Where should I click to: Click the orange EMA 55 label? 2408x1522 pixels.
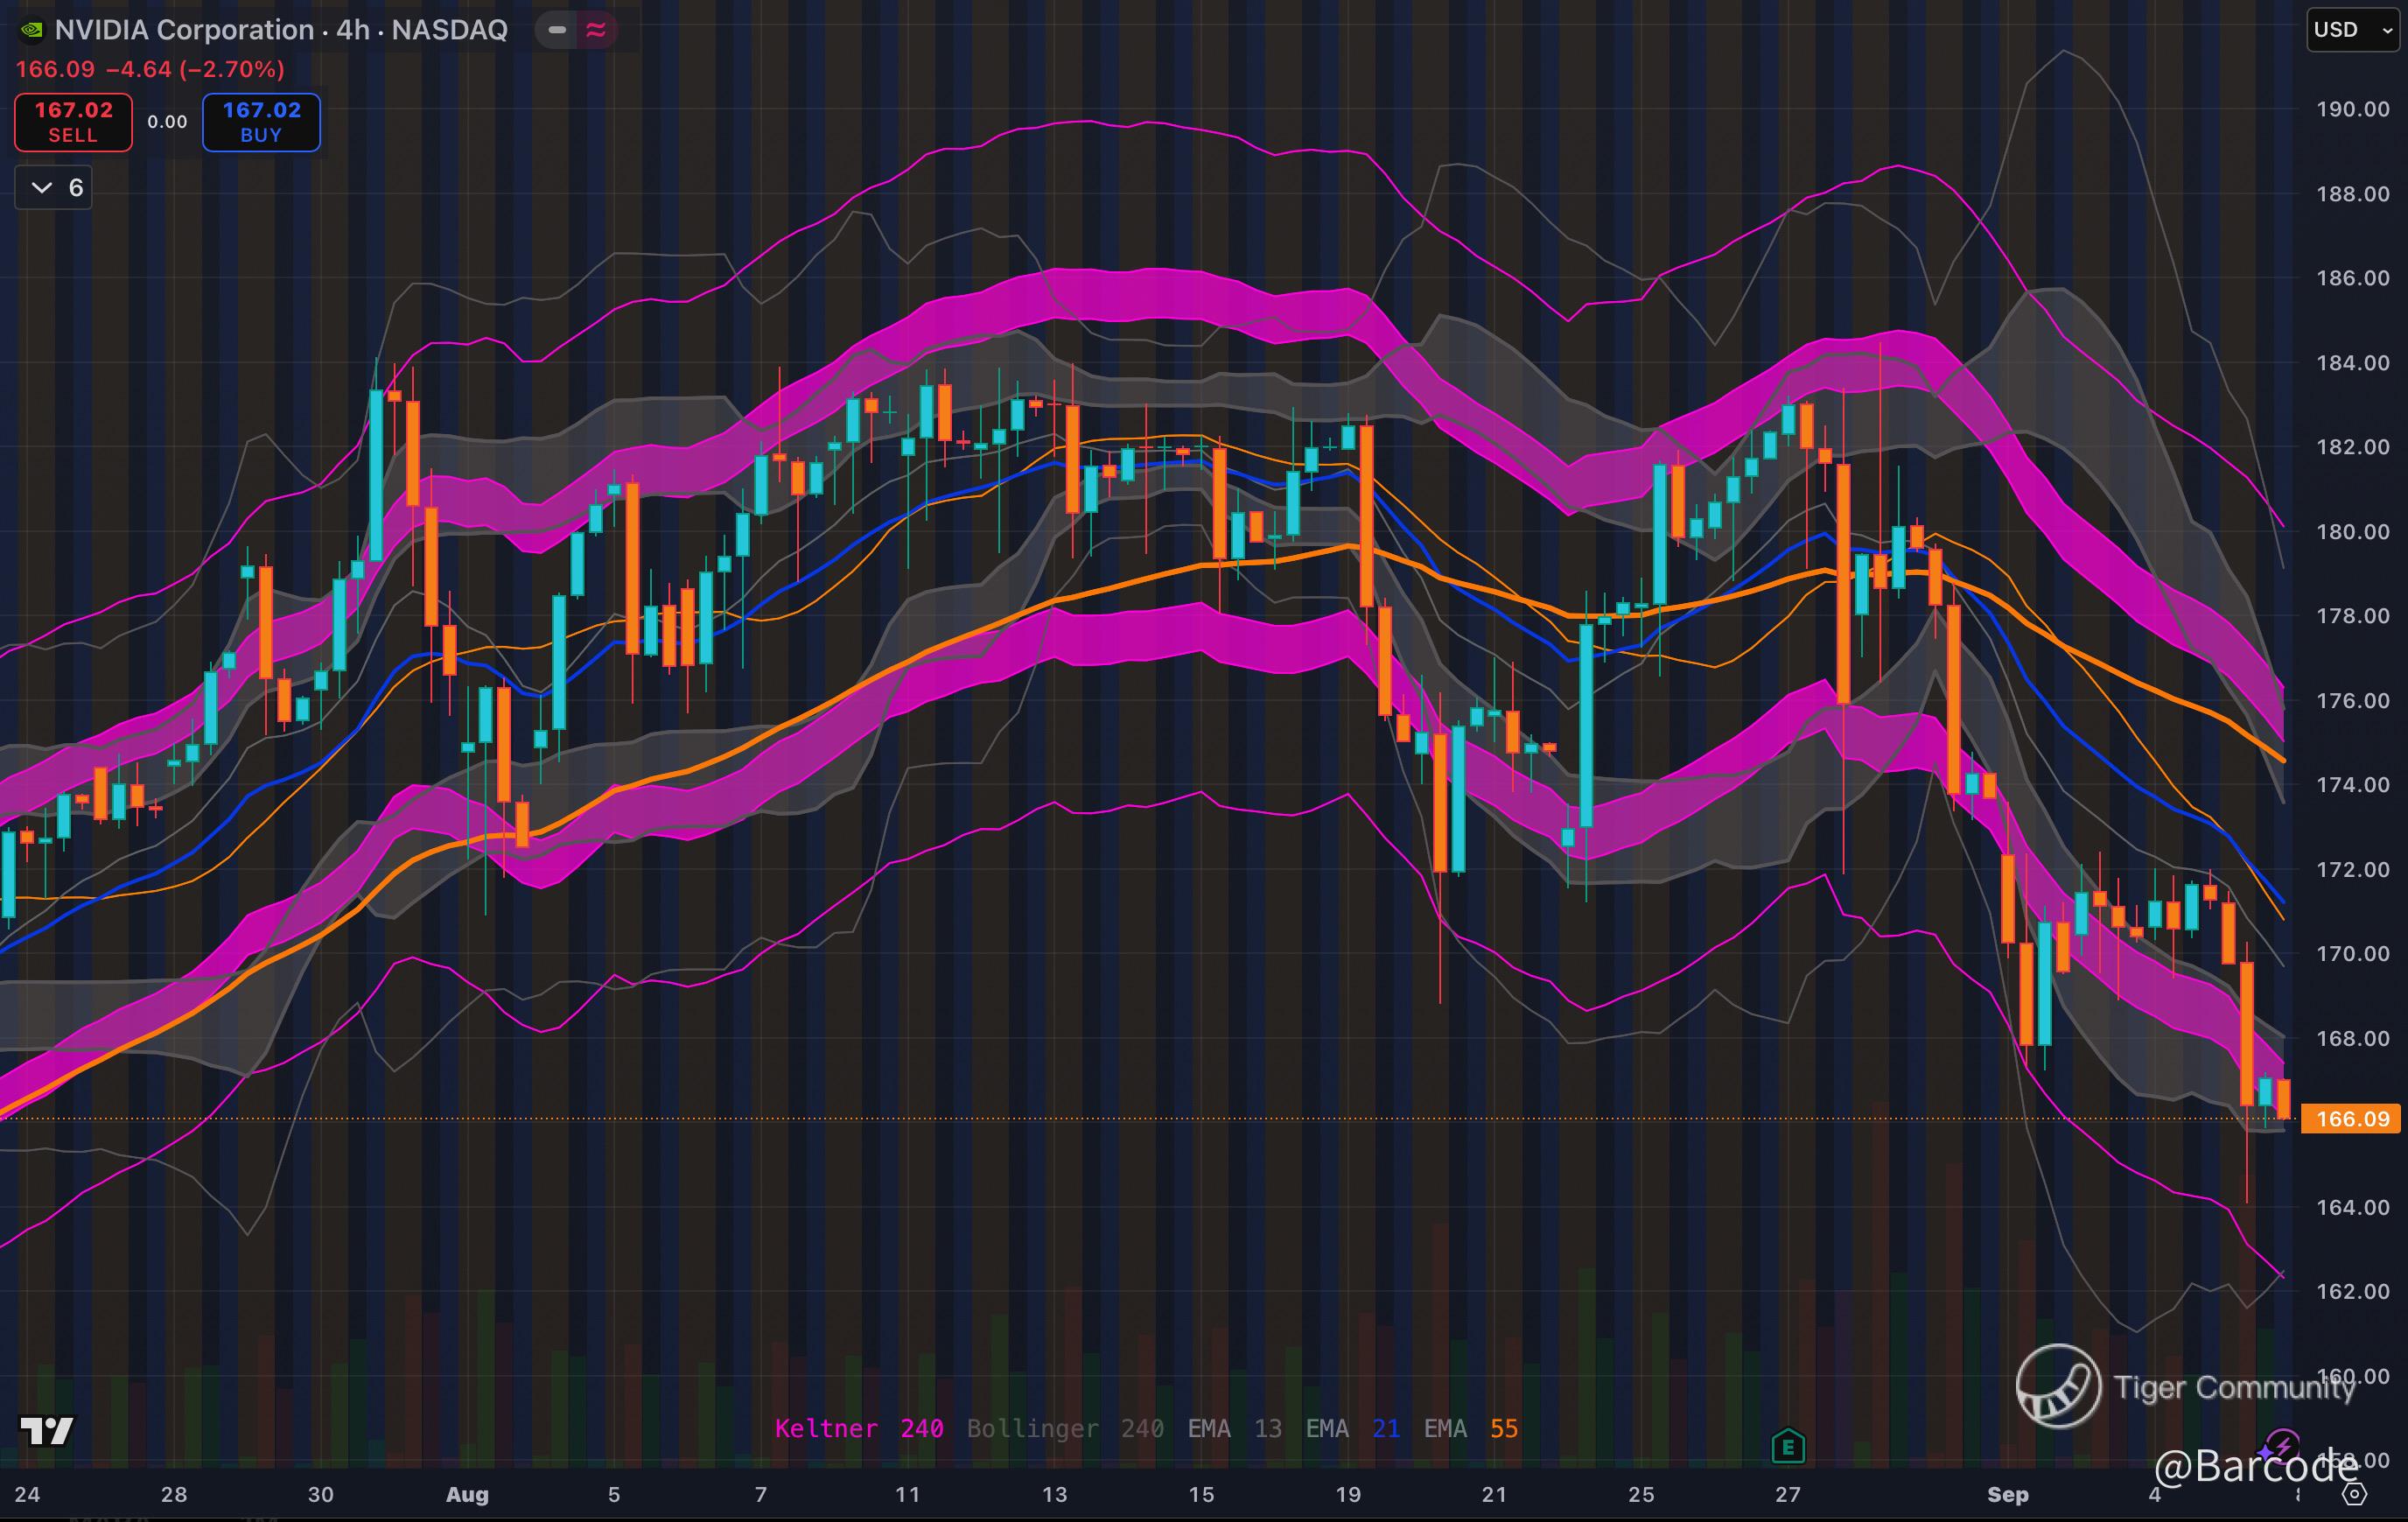pyautogui.click(x=1470, y=1428)
